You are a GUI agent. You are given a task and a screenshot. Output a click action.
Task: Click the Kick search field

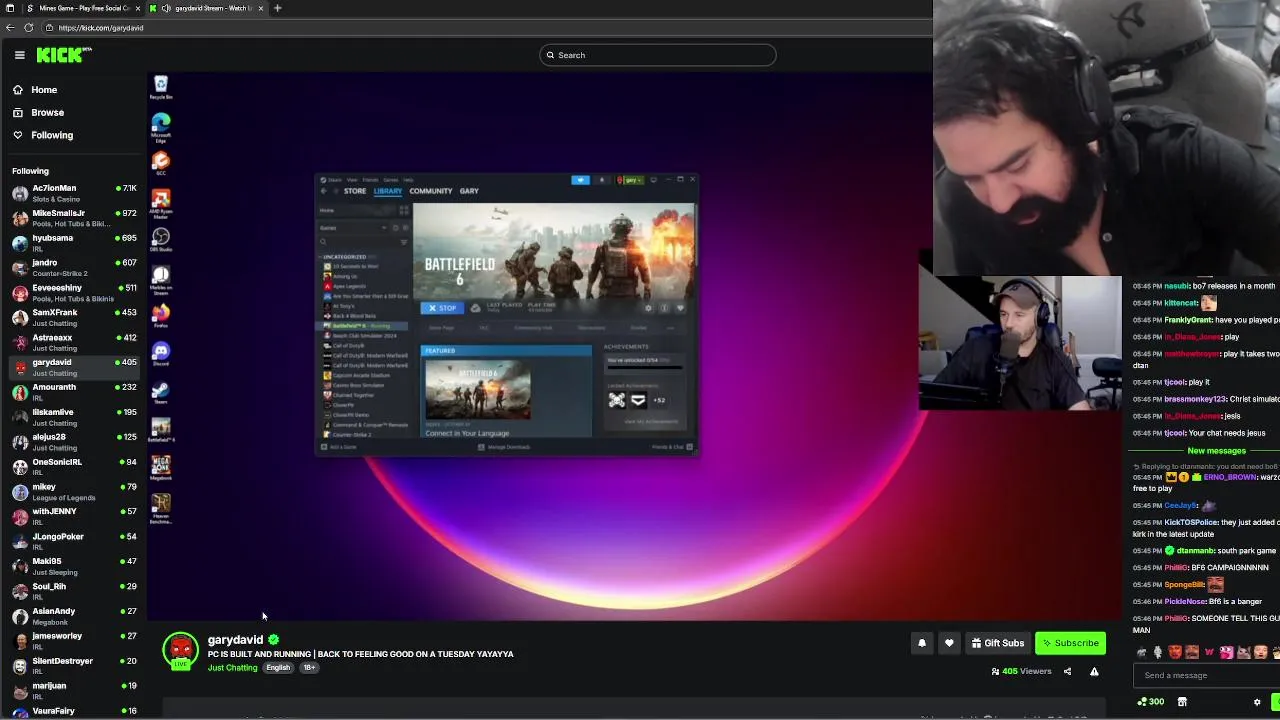pos(658,55)
